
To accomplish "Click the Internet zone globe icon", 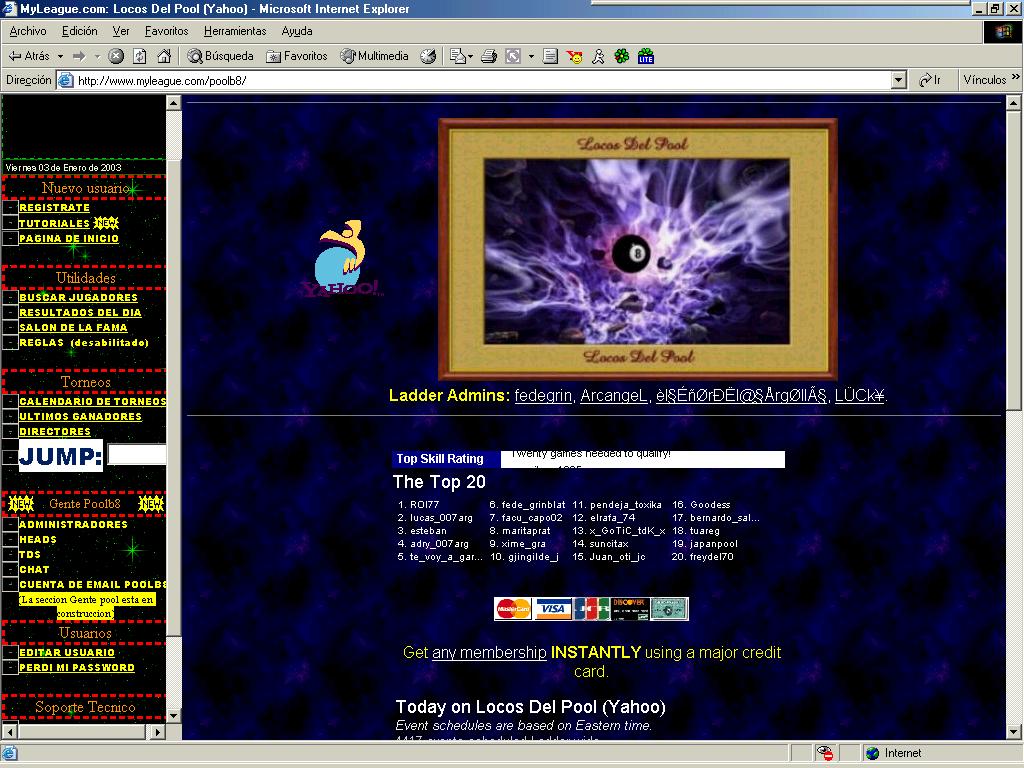I will (x=872, y=753).
